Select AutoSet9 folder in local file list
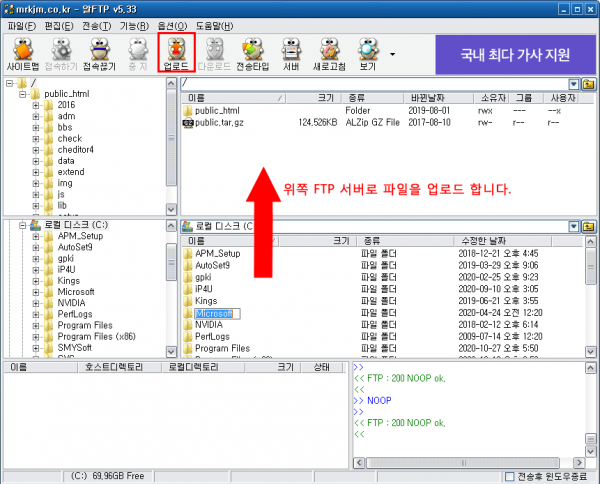Viewport: 600px width, 484px height. pyautogui.click(x=212, y=266)
